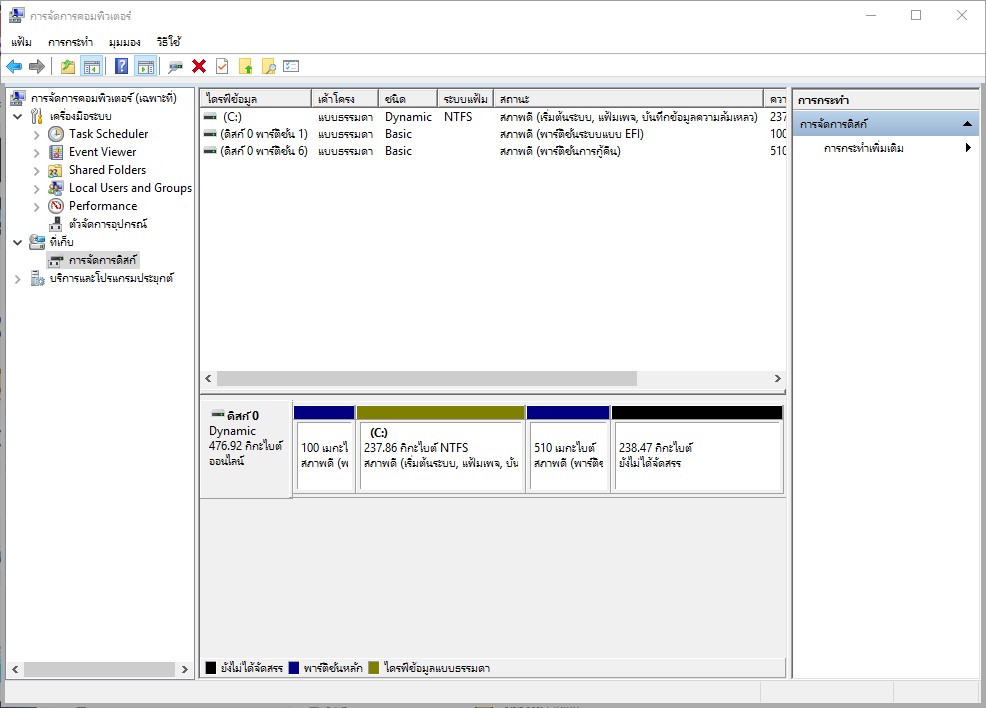986x708 pixels.
Task: Click the (C:) volume row icon
Action: pos(210,117)
